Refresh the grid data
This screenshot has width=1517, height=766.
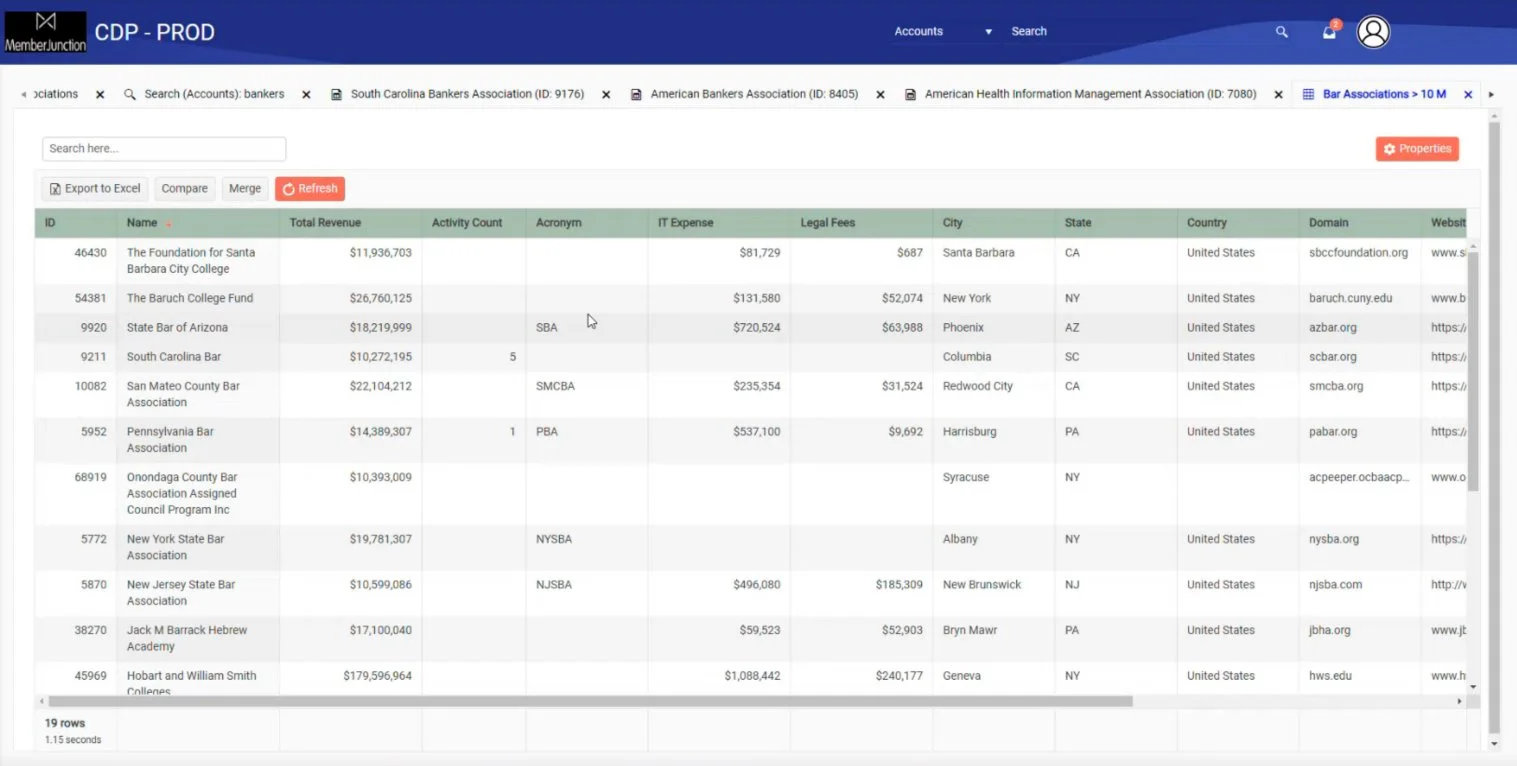coord(310,189)
